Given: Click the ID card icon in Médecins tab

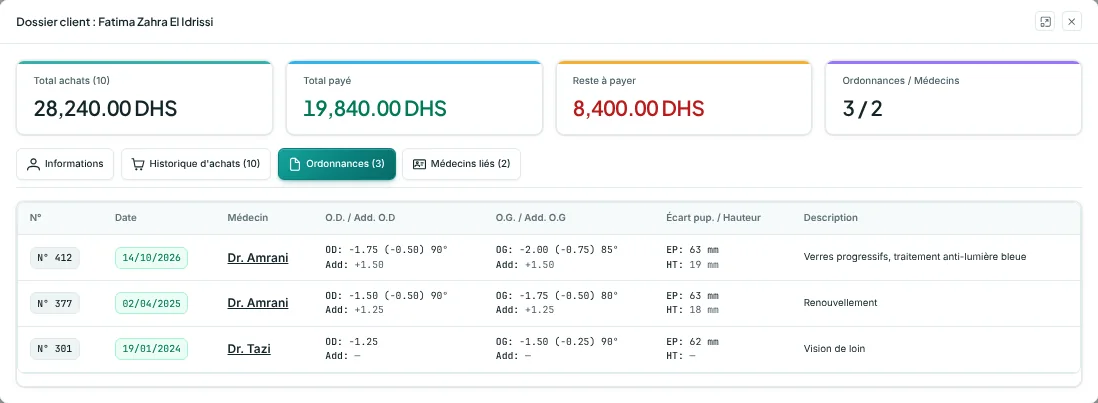Looking at the screenshot, I should [419, 164].
